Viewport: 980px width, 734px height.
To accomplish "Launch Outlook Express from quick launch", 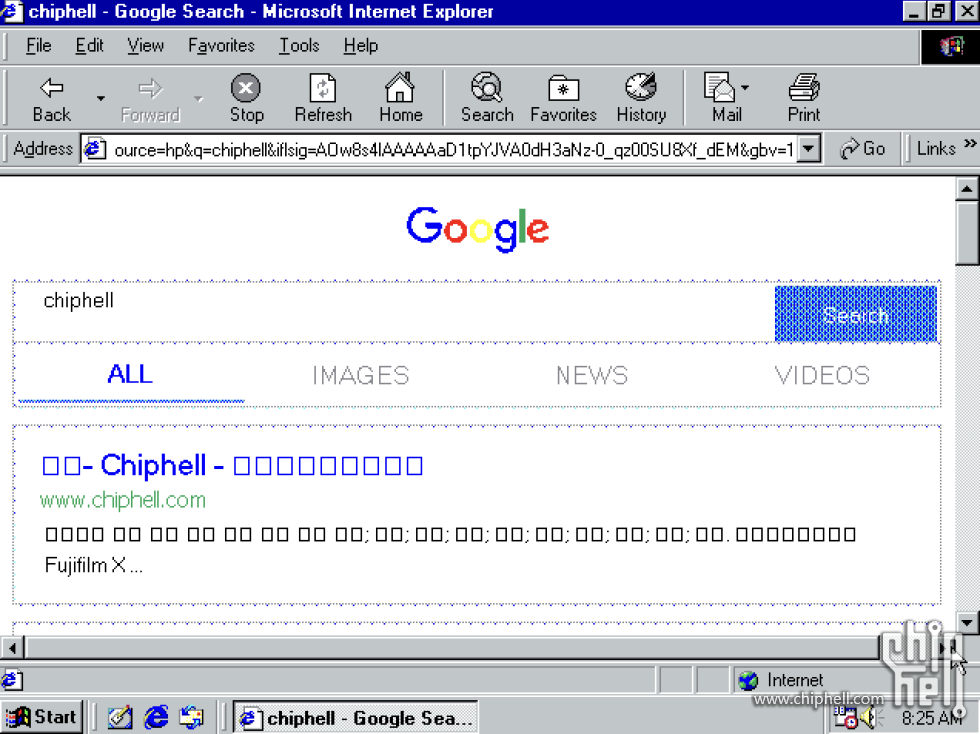I will (x=191, y=717).
